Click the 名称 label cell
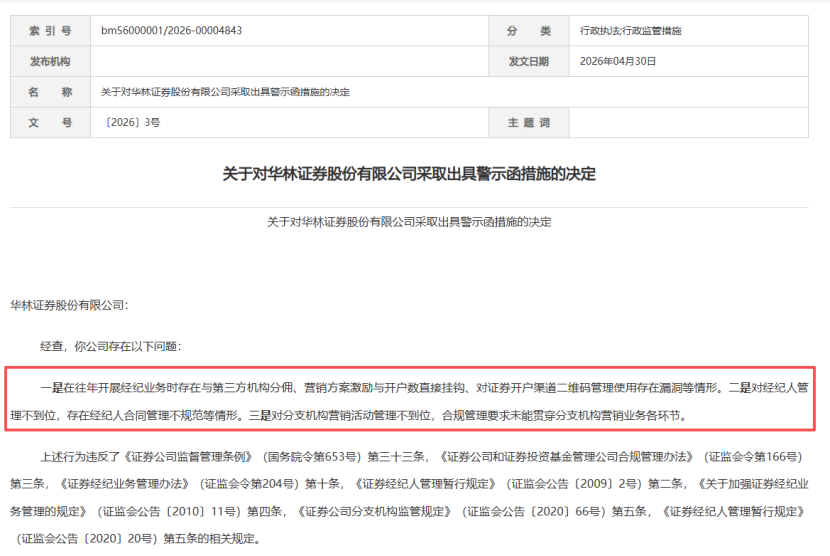This screenshot has height=556, width=830. tap(50, 92)
